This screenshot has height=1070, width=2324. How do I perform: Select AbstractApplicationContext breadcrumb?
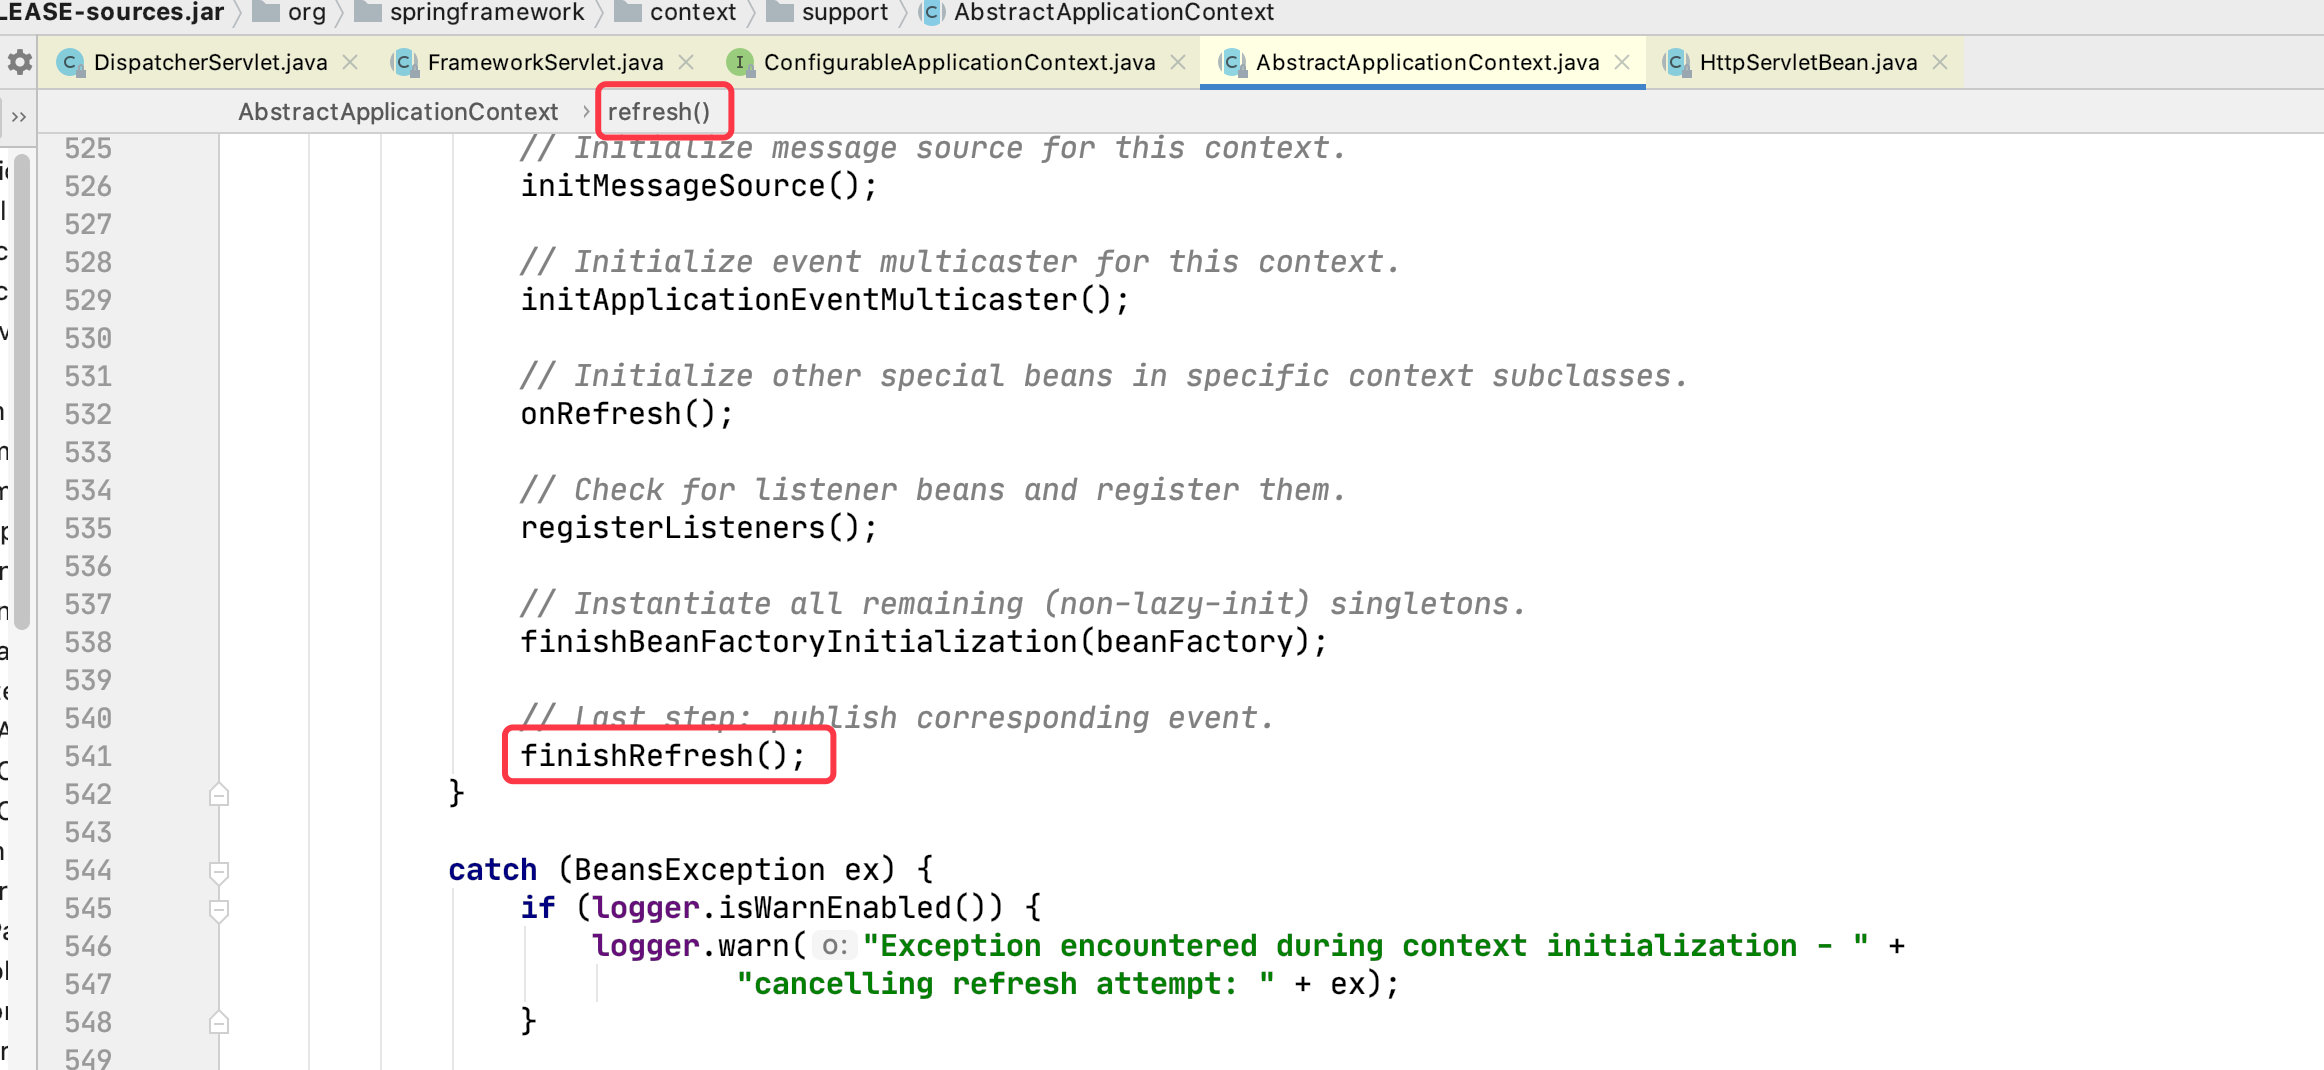click(x=398, y=112)
